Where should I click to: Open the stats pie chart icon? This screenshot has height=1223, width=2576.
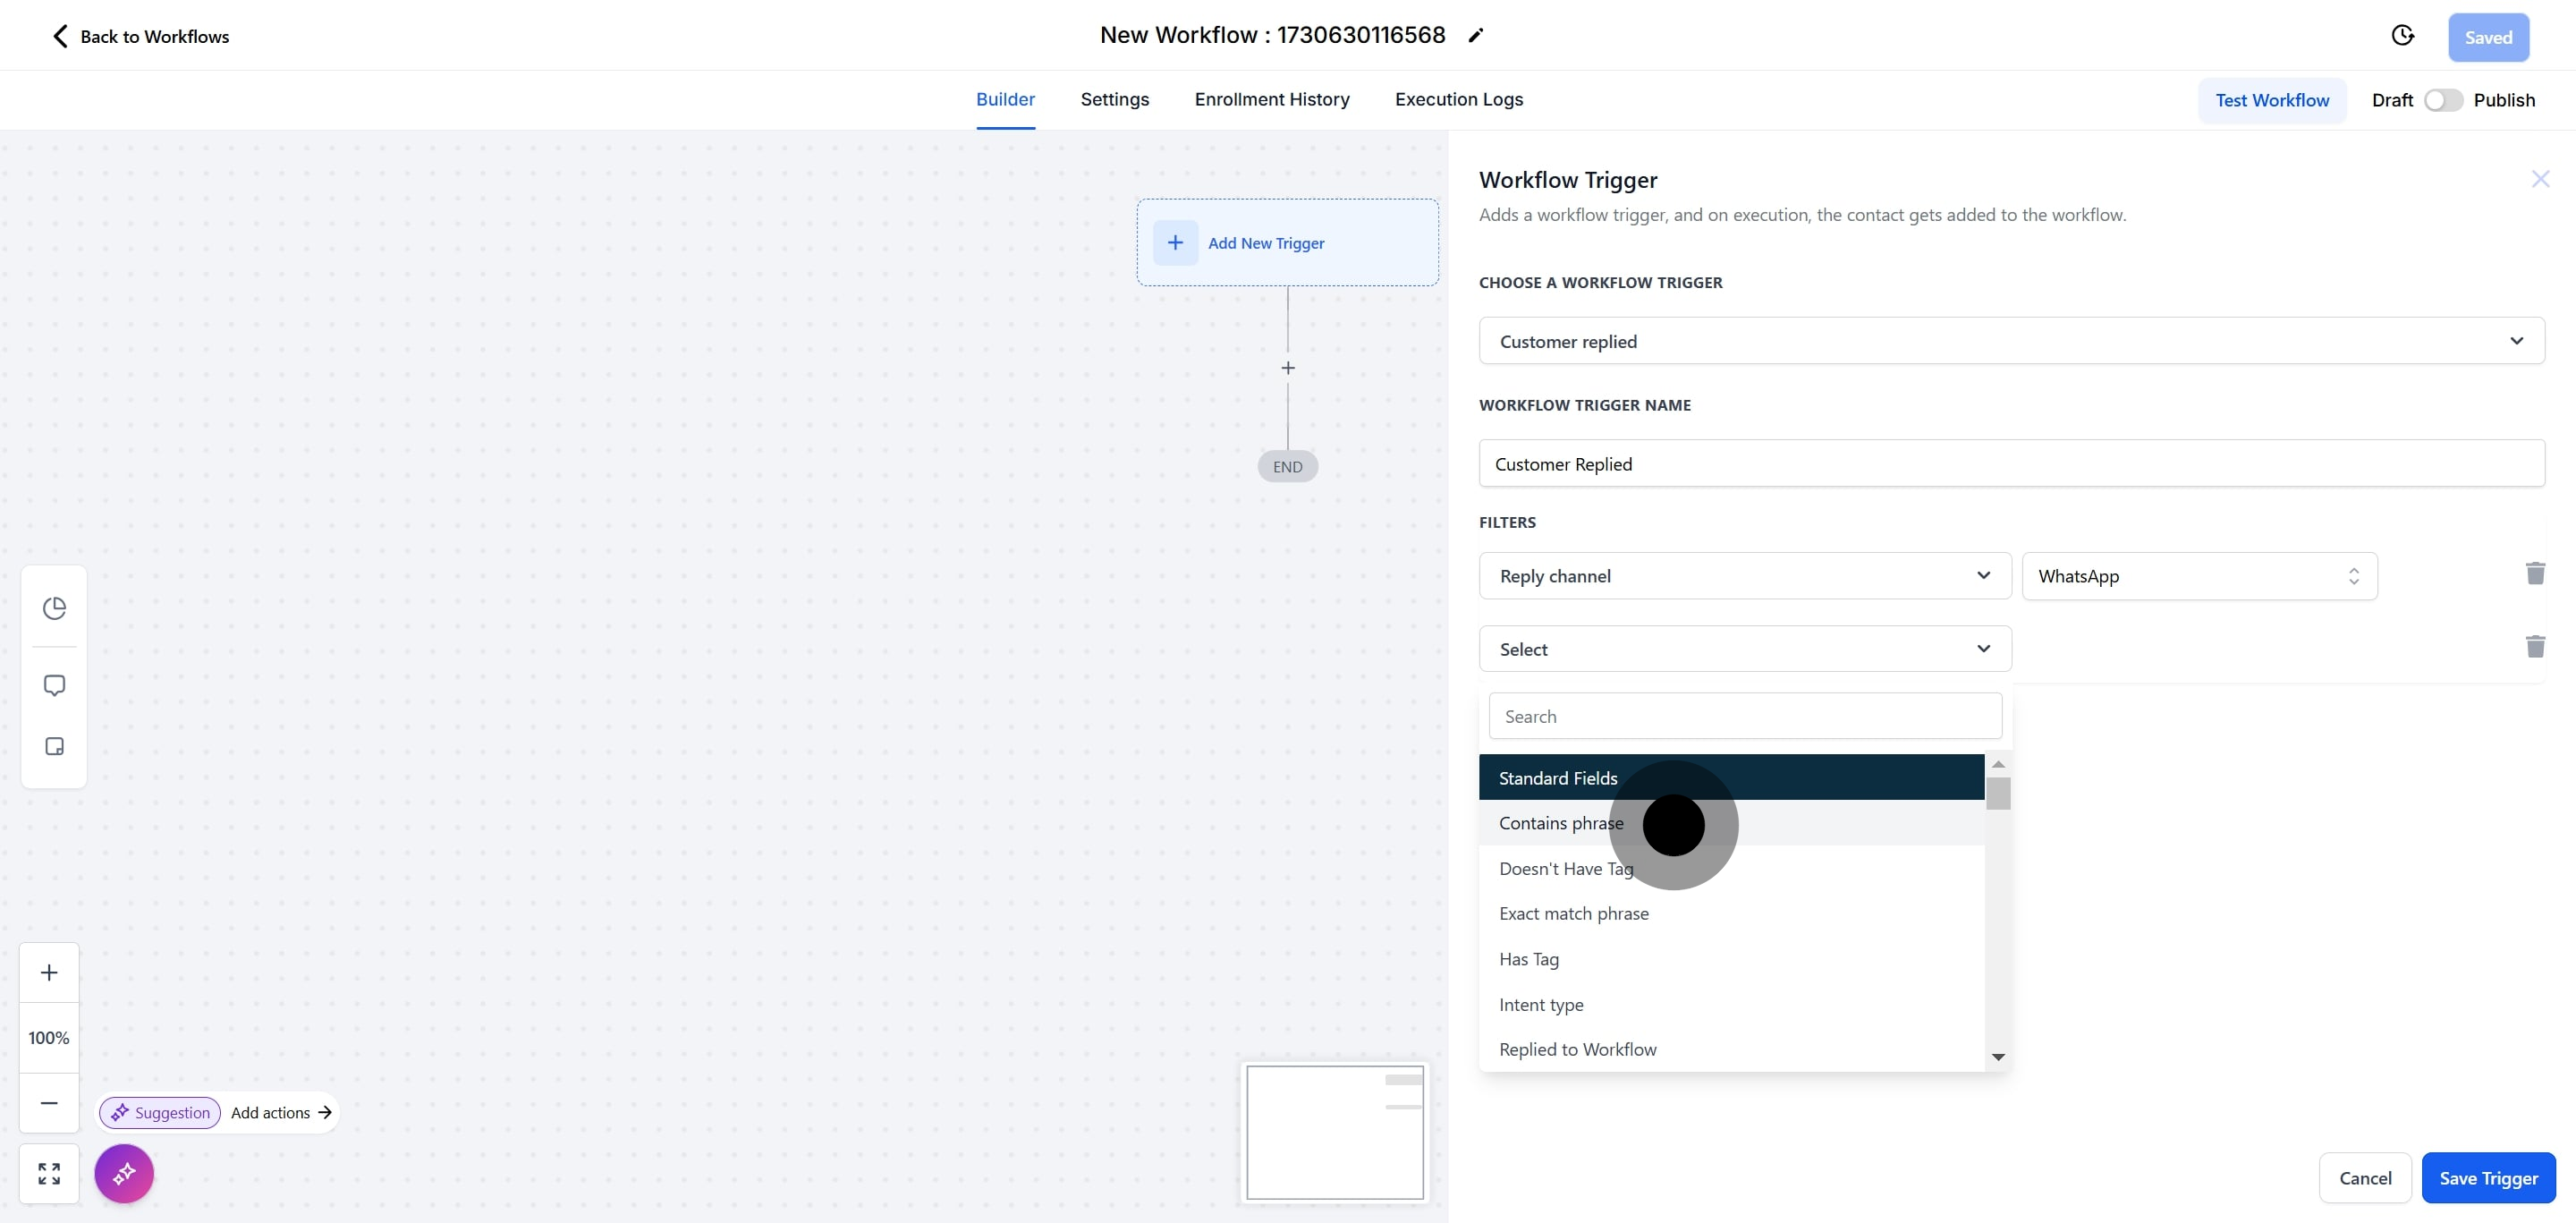(54, 608)
